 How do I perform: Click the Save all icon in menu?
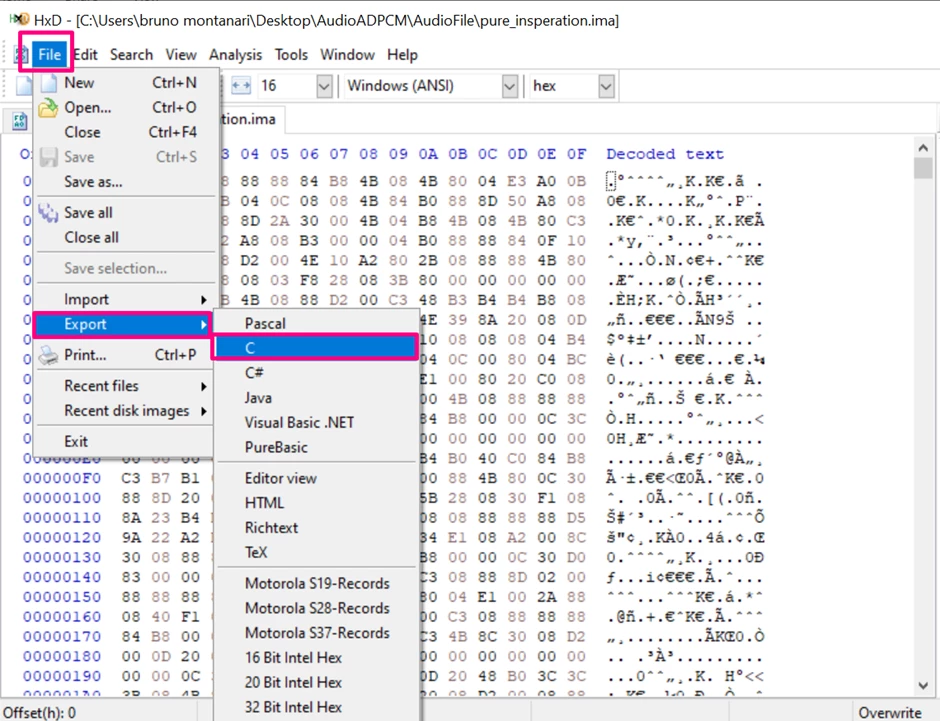[48, 213]
